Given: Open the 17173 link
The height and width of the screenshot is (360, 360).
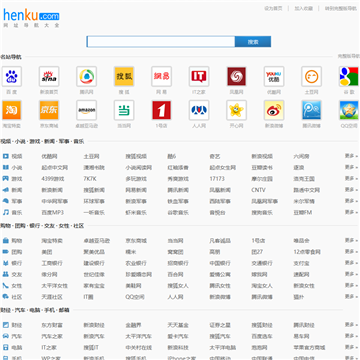Looking at the screenshot, I should (217, 179).
